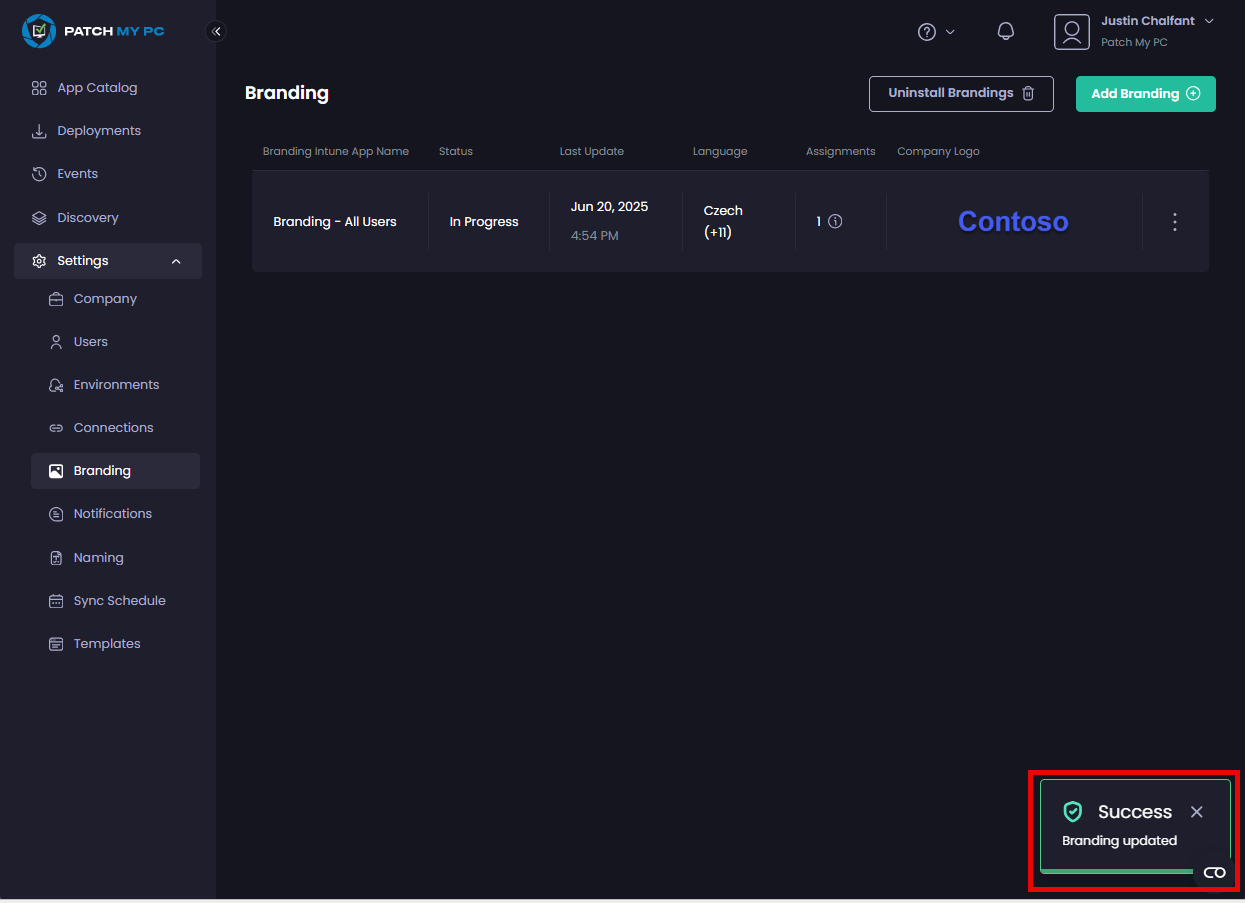Open the help question mark menu
The height and width of the screenshot is (903, 1245).
pos(936,32)
